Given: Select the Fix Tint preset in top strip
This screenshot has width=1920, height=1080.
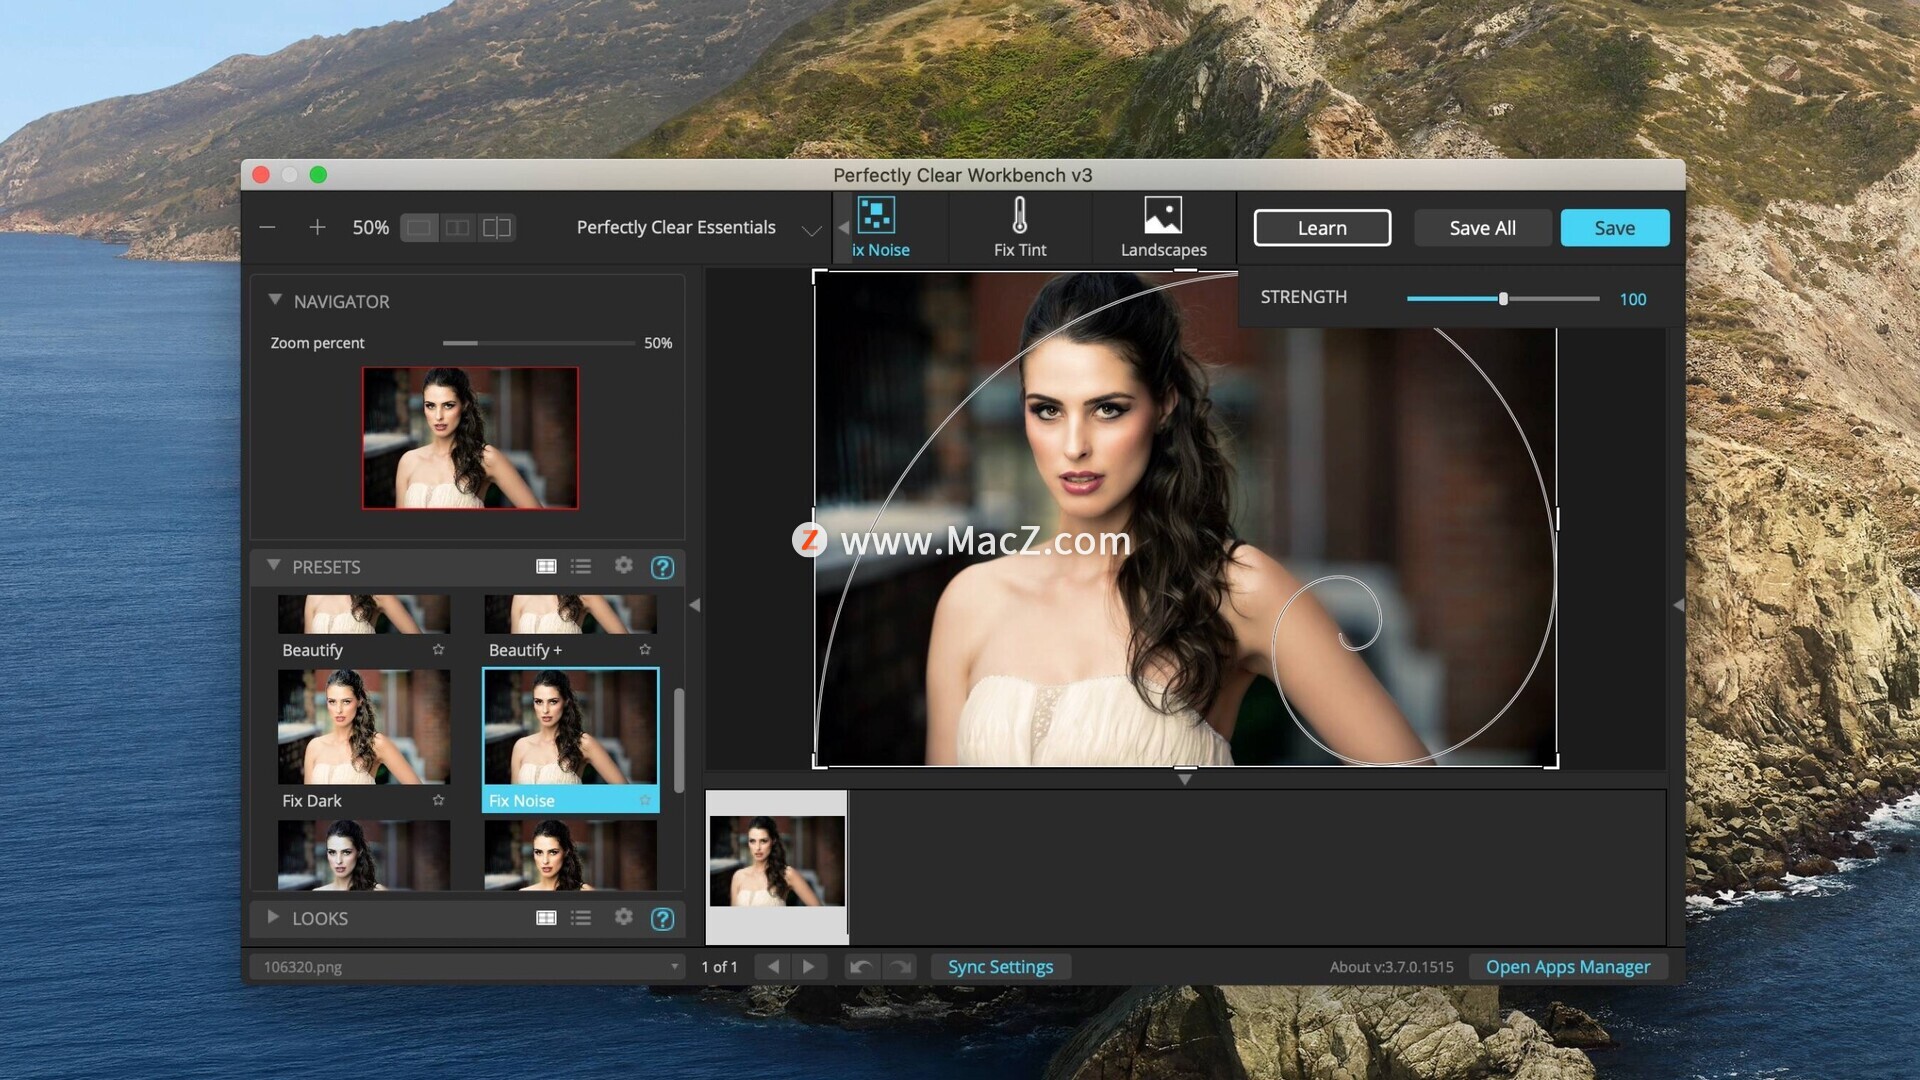Looking at the screenshot, I should (x=1020, y=228).
